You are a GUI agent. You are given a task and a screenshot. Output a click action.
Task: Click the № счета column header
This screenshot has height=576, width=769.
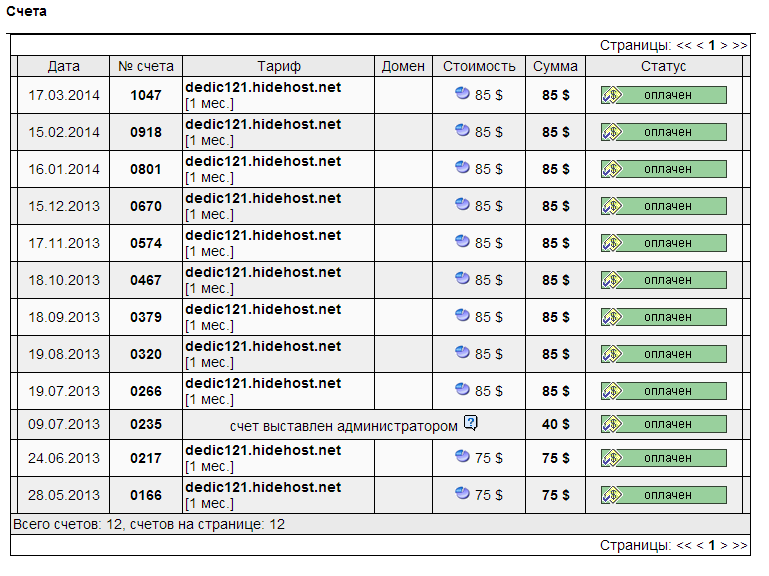tap(146, 66)
